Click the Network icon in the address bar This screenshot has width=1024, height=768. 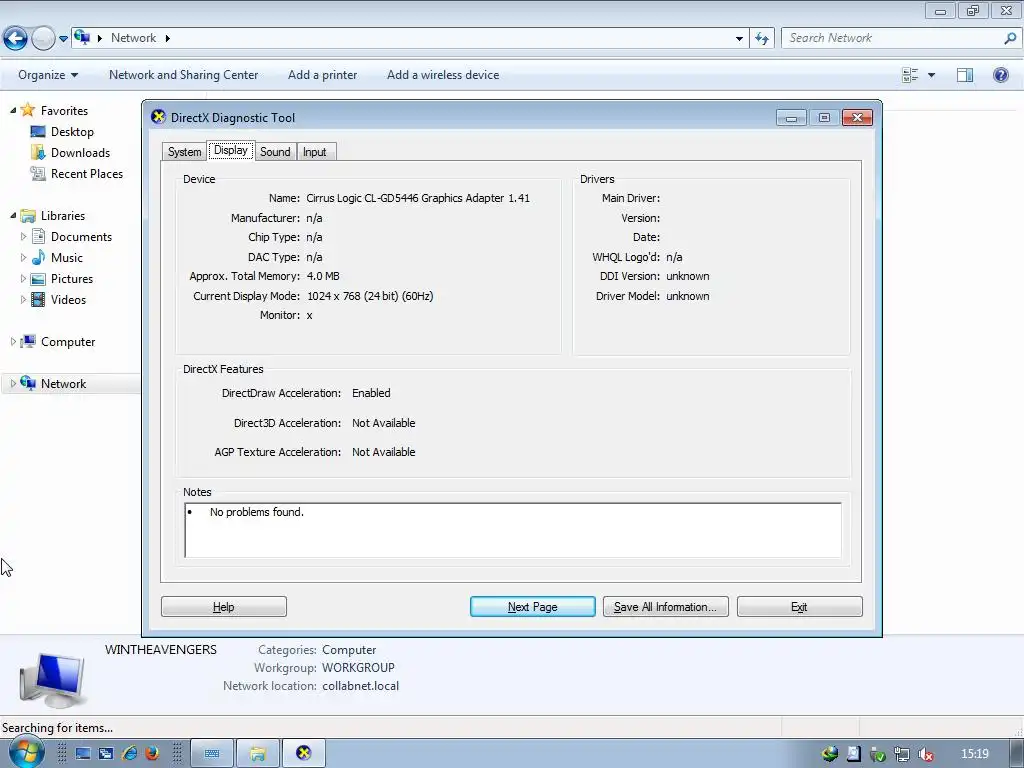pos(82,37)
